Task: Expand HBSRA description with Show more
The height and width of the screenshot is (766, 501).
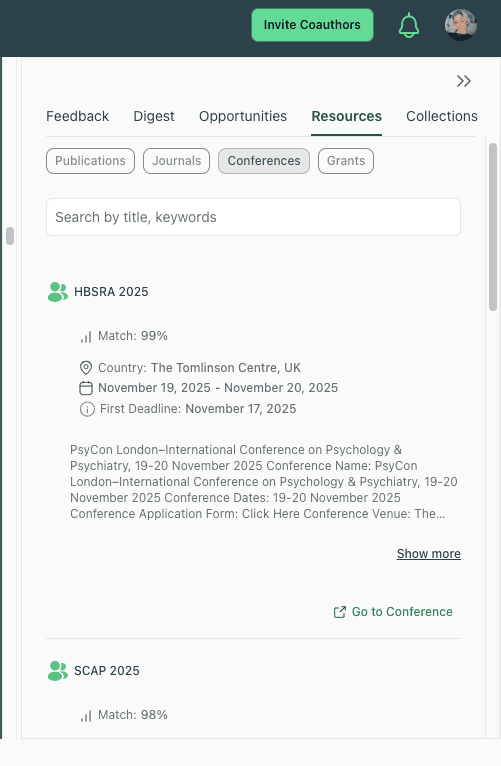Action: click(x=429, y=553)
